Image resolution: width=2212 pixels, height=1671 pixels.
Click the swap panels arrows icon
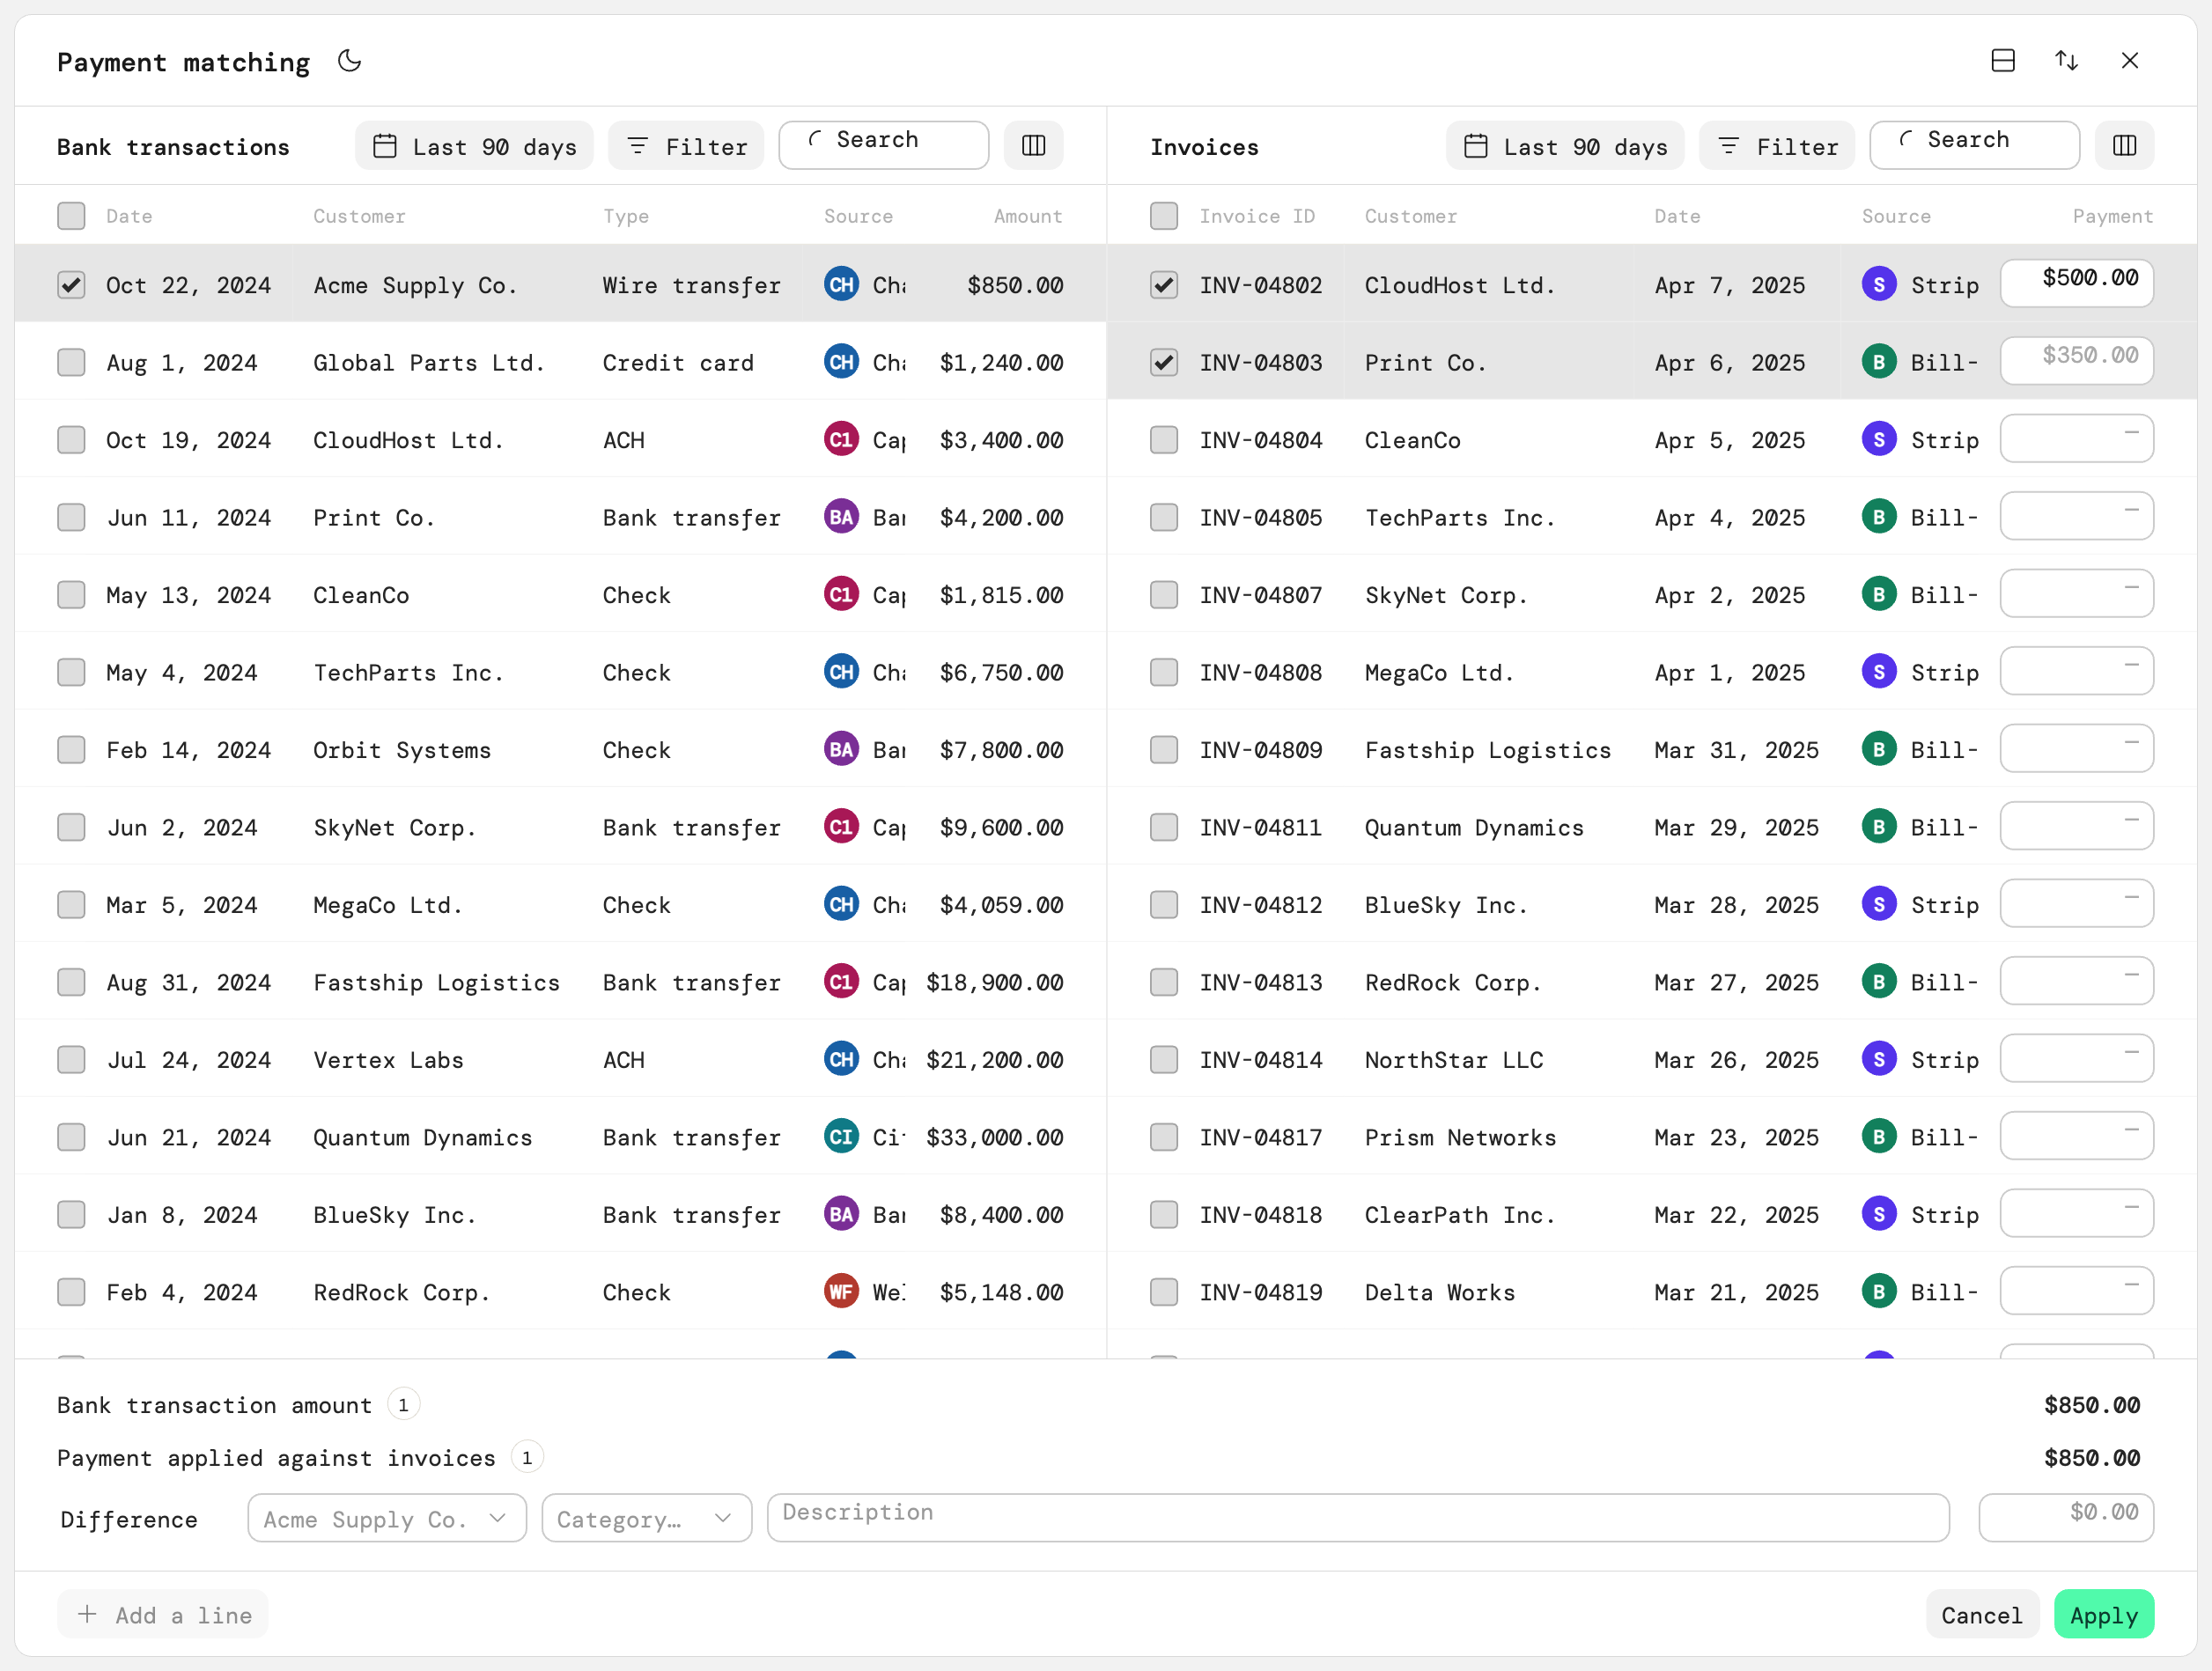[2066, 61]
